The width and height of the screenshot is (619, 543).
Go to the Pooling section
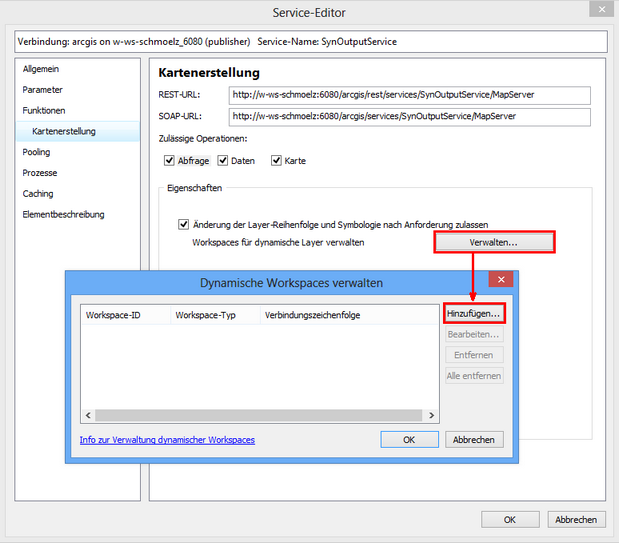click(36, 152)
